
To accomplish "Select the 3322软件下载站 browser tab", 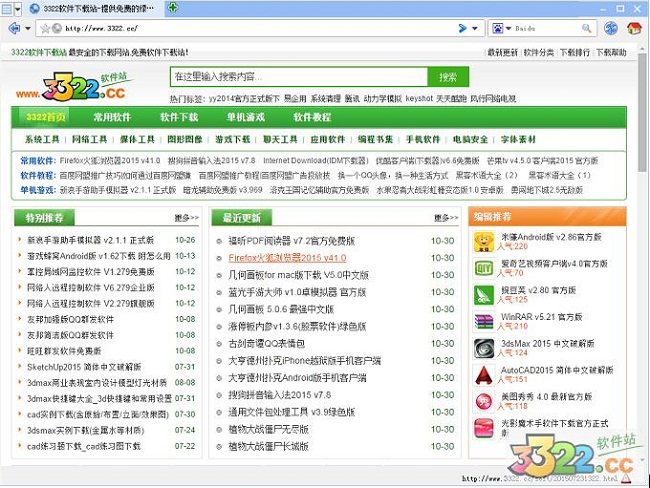I will [93, 8].
